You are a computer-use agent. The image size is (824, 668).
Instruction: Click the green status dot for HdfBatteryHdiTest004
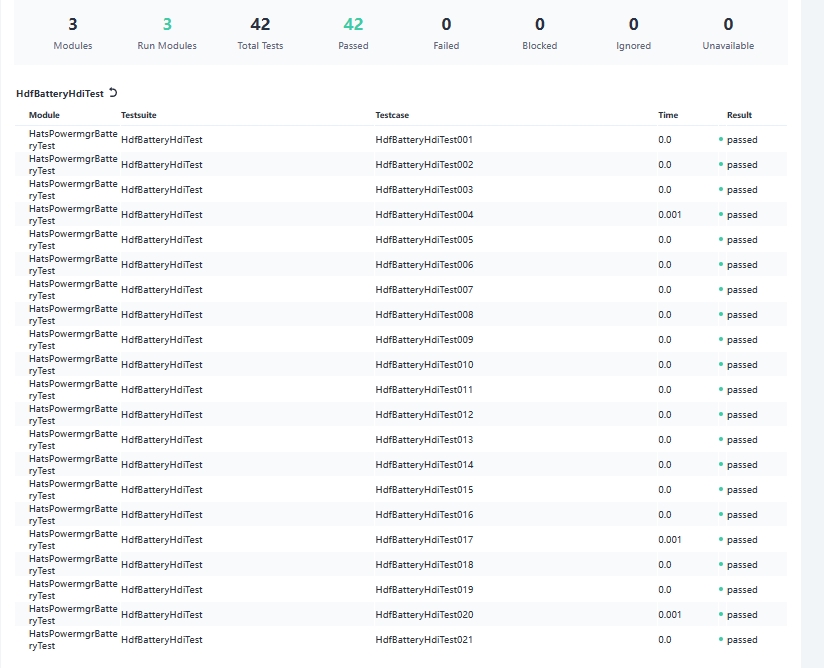(x=720, y=215)
